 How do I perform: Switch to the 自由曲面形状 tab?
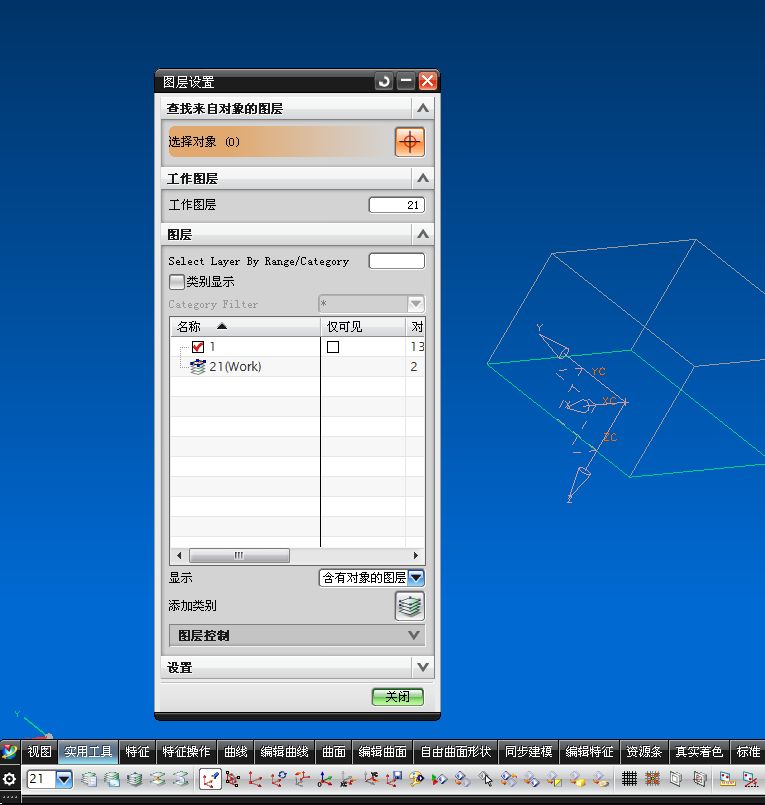click(456, 752)
